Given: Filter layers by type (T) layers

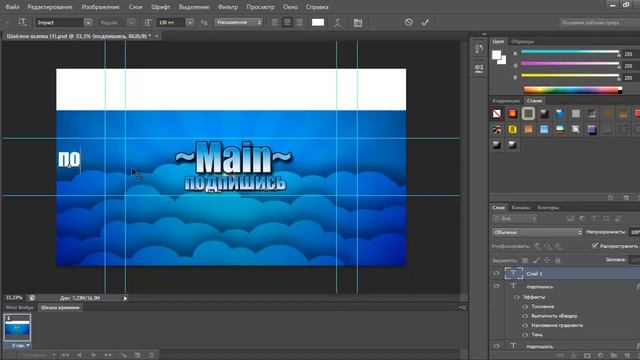Looking at the screenshot, I should tap(594, 219).
